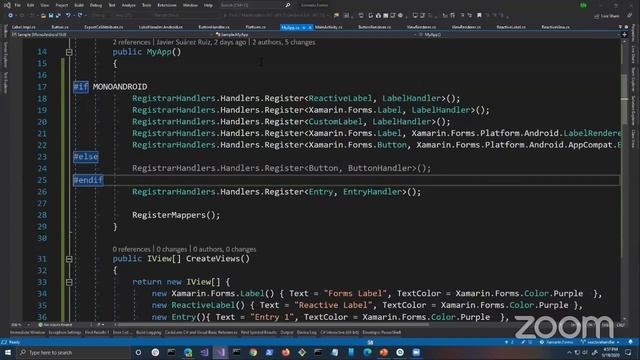The width and height of the screenshot is (640, 360).
Task: Collapse the MyApp() constructor on line 14
Action: 69,52
